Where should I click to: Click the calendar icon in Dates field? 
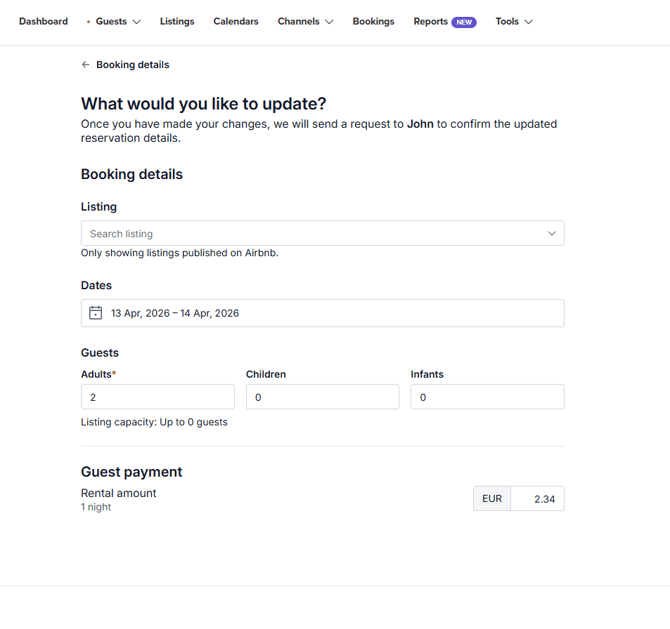96,313
